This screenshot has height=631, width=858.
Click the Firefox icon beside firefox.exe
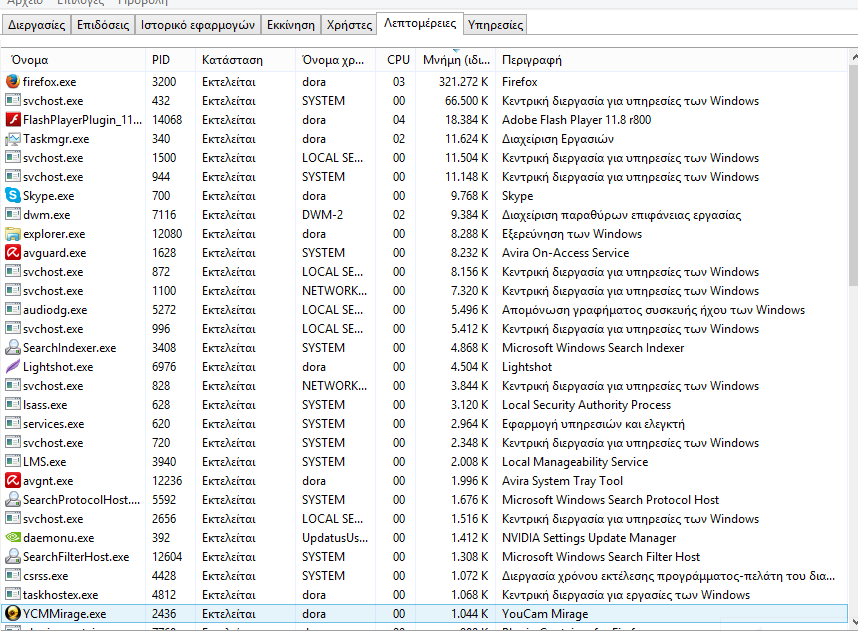(13, 82)
